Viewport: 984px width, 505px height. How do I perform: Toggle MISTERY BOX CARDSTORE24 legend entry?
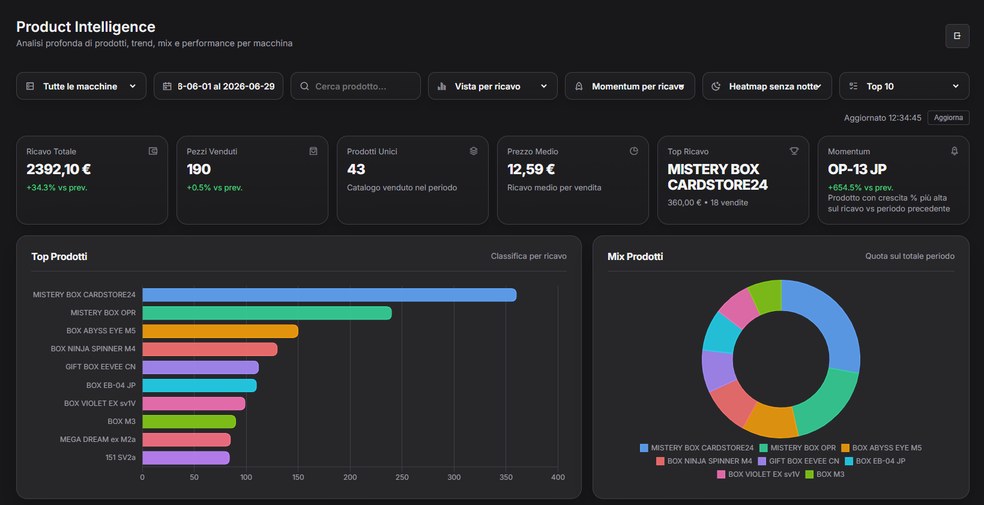(x=696, y=448)
